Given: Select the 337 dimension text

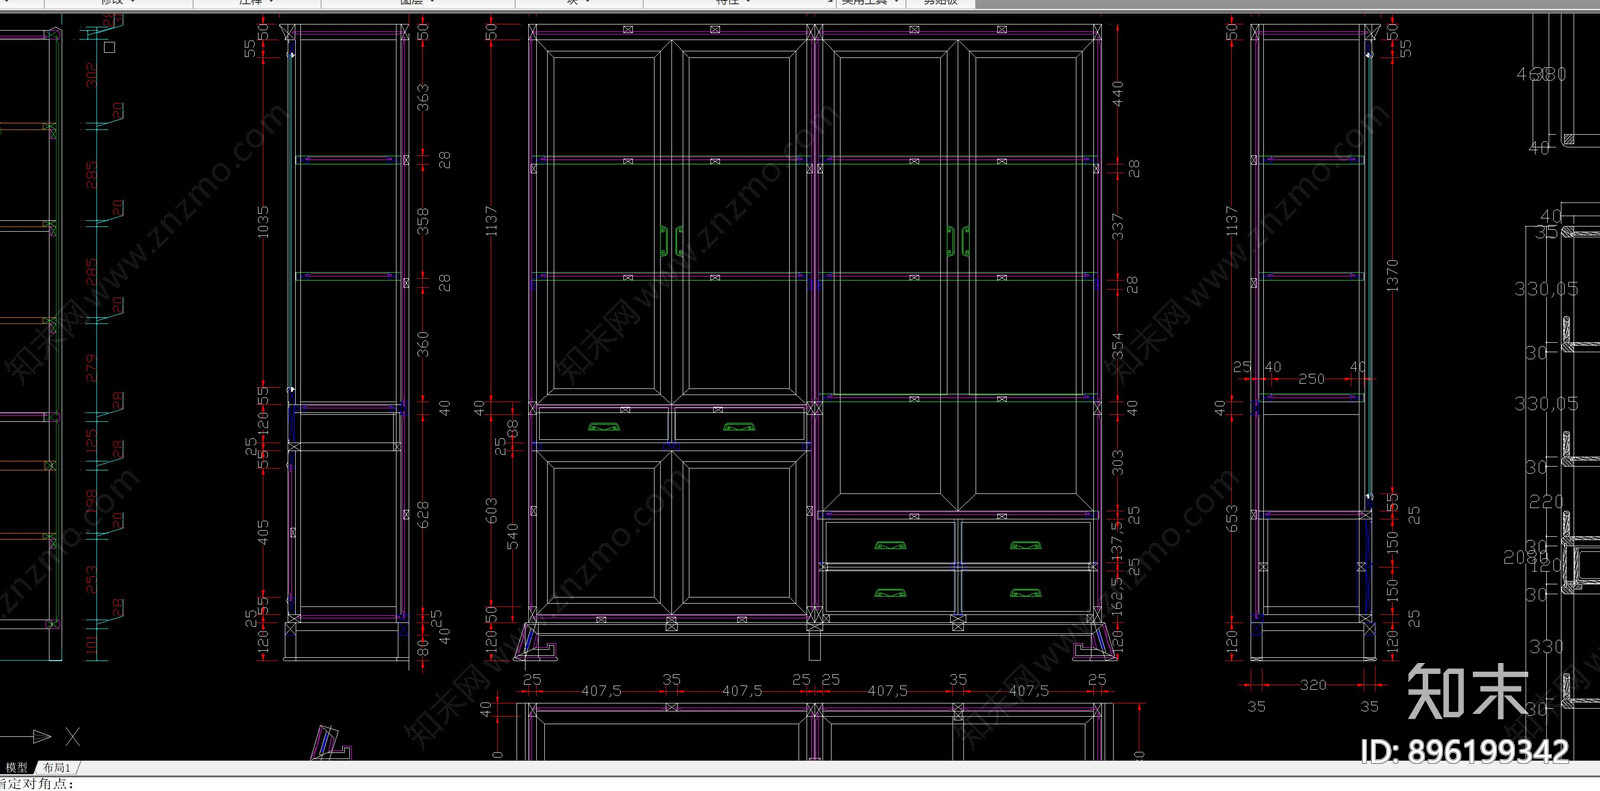Looking at the screenshot, I should [x=1118, y=226].
